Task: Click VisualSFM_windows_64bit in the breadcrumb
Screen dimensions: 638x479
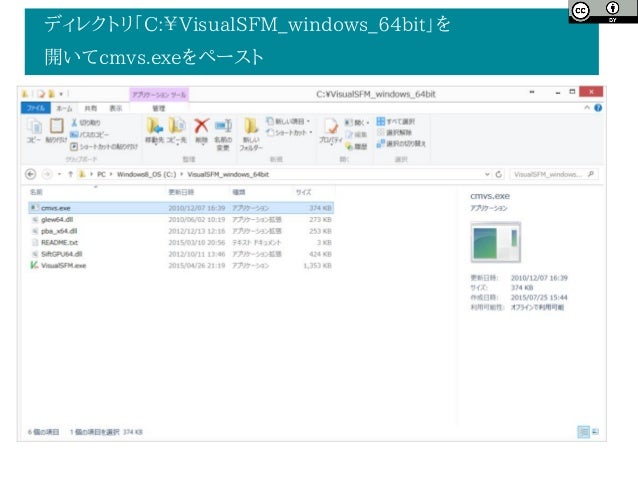Action: point(228,174)
